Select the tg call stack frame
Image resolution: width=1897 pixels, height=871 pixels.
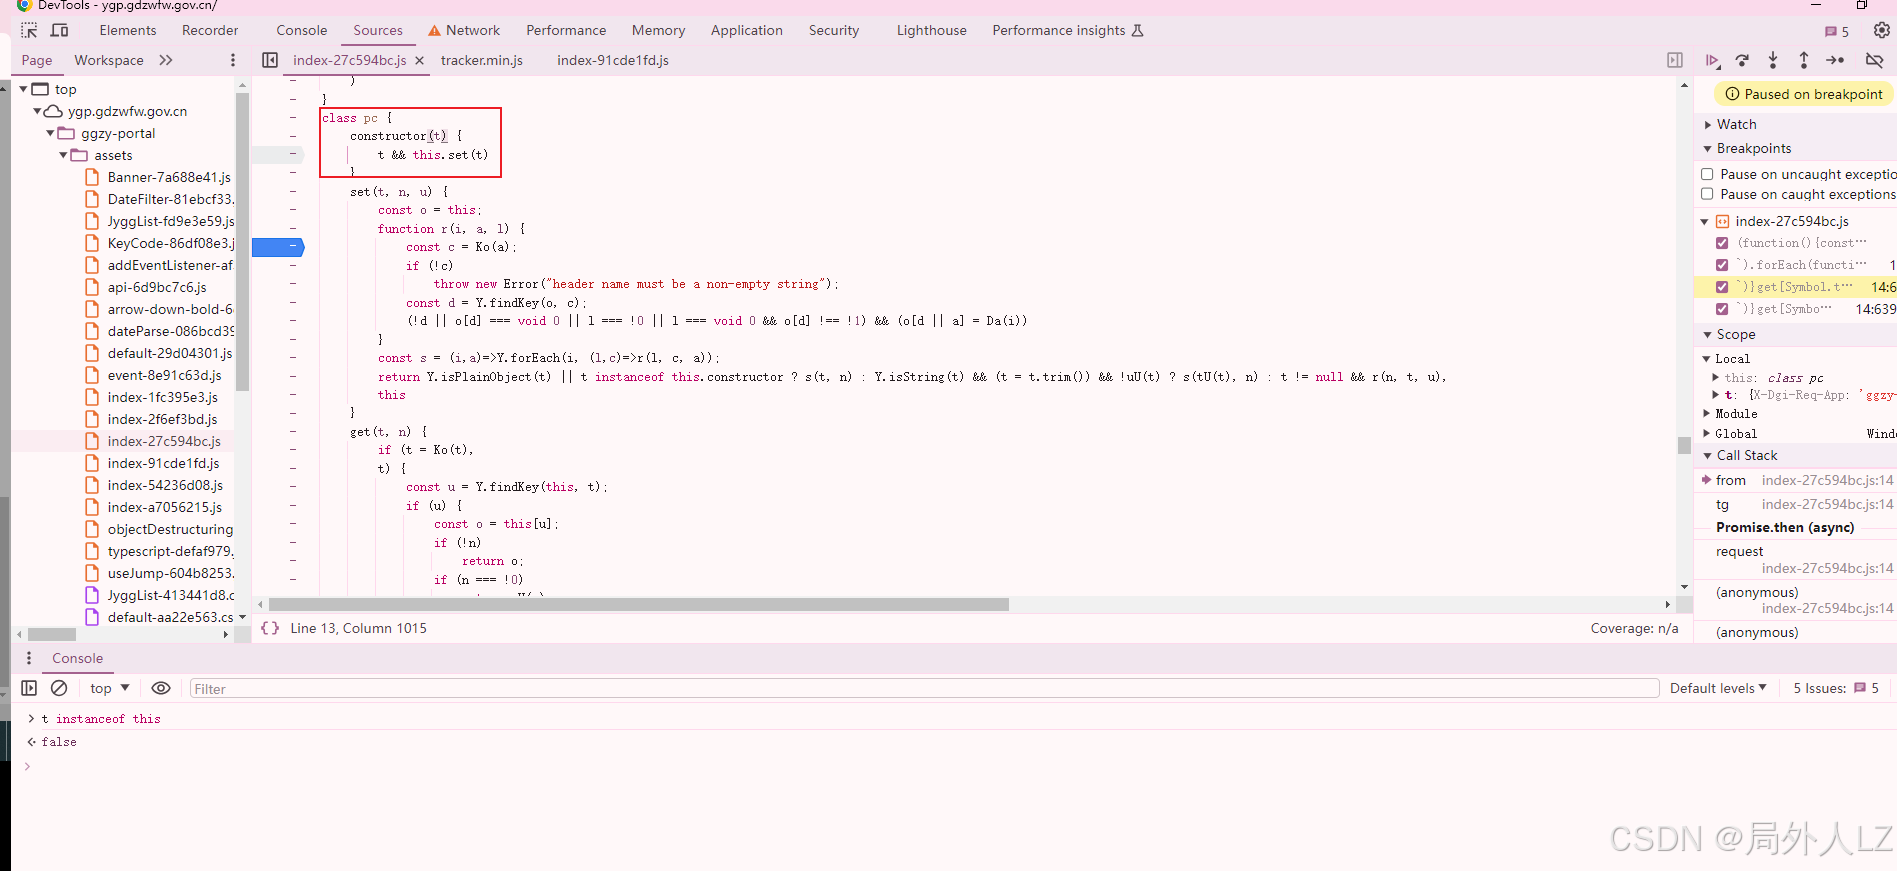click(x=1795, y=504)
